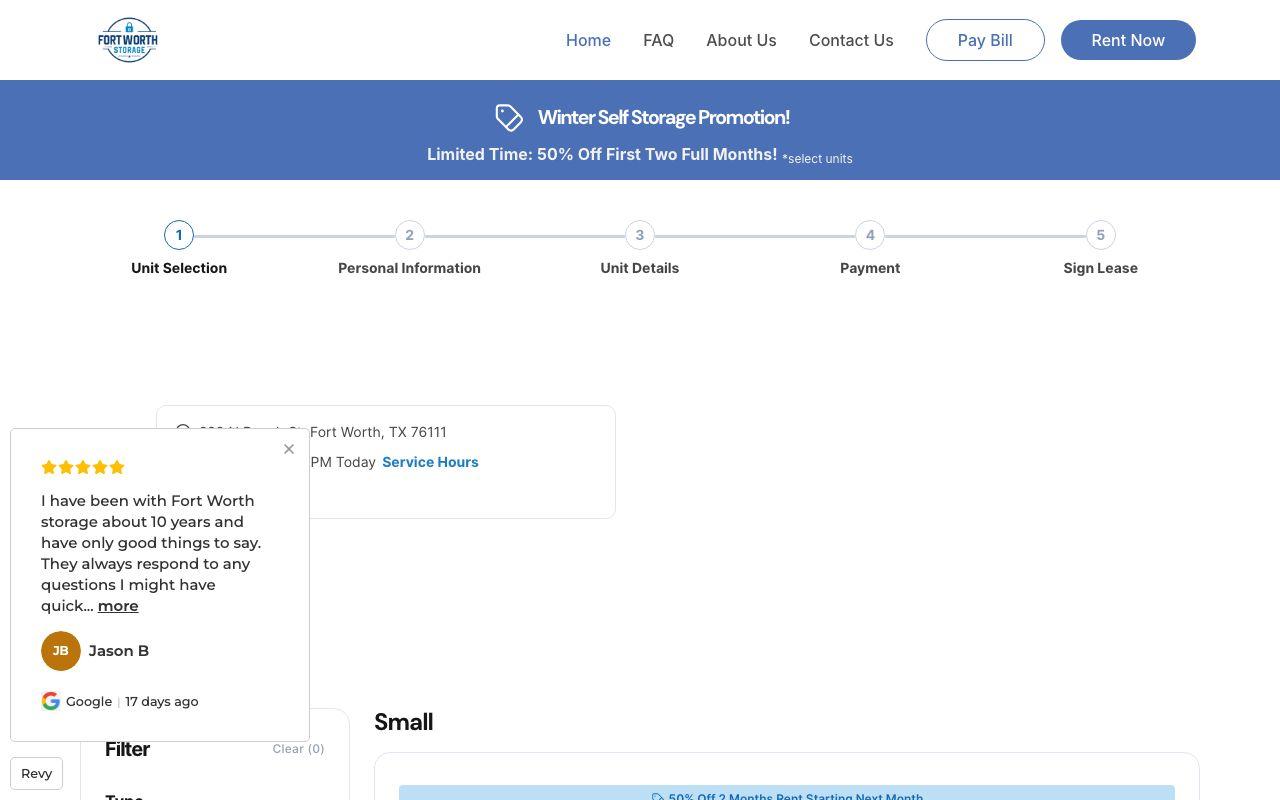The image size is (1280, 800).
Task: Open the Service Hours link
Action: point(430,462)
